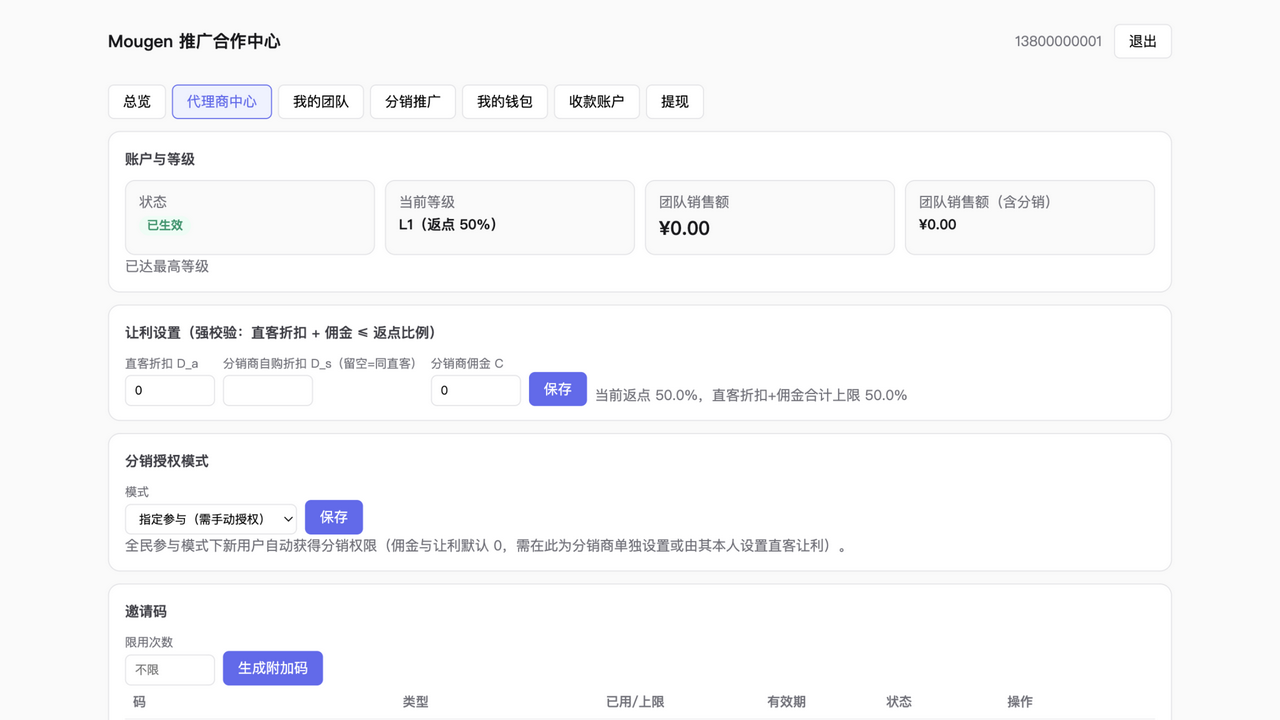
Task: Go to the 分销推广 tab
Action: pyautogui.click(x=413, y=102)
